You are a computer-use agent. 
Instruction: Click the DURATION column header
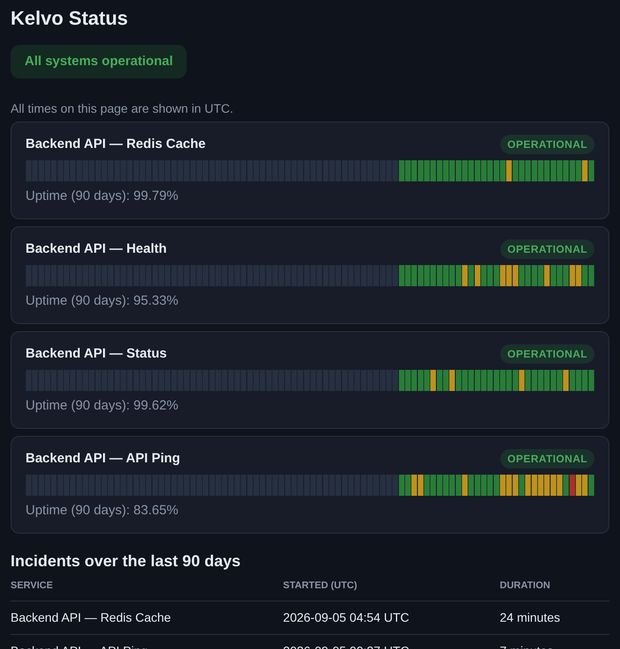[525, 585]
